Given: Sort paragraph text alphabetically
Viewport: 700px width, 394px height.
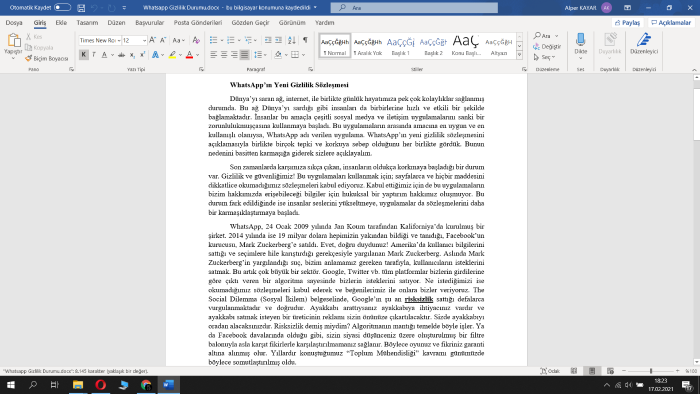Looking at the screenshot, I should click(x=292, y=40).
